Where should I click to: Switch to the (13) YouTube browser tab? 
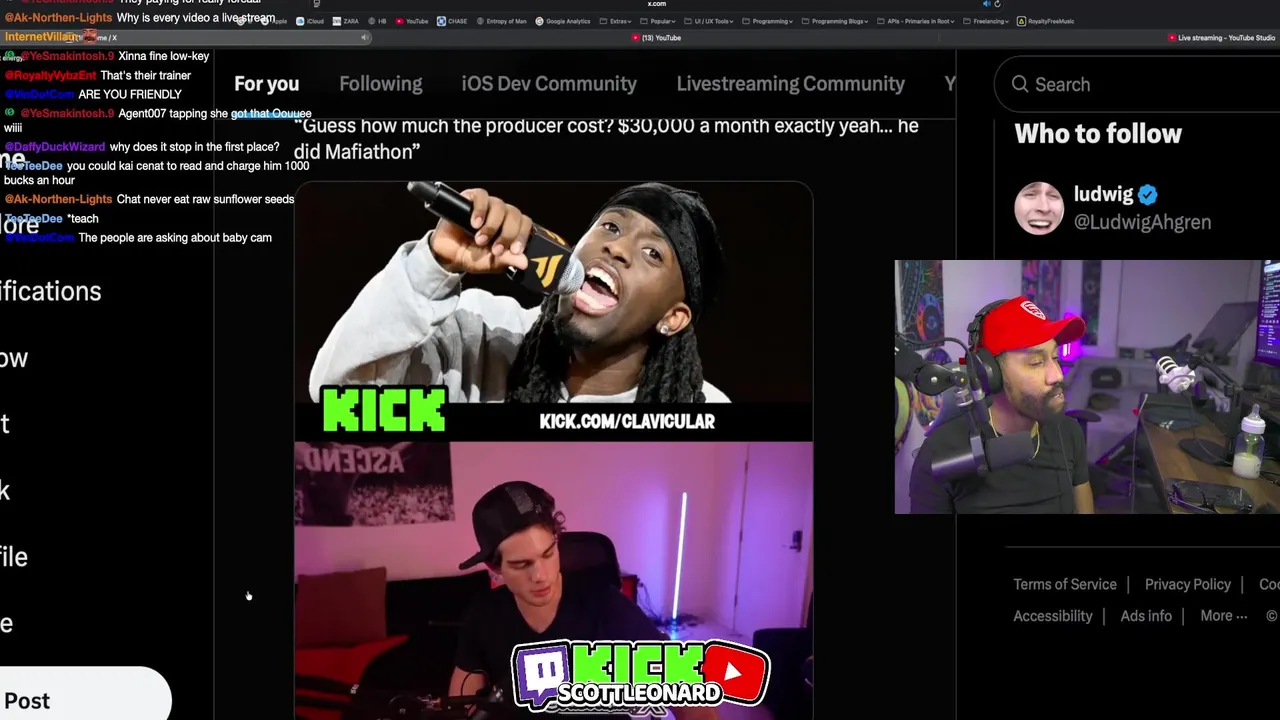coord(657,38)
